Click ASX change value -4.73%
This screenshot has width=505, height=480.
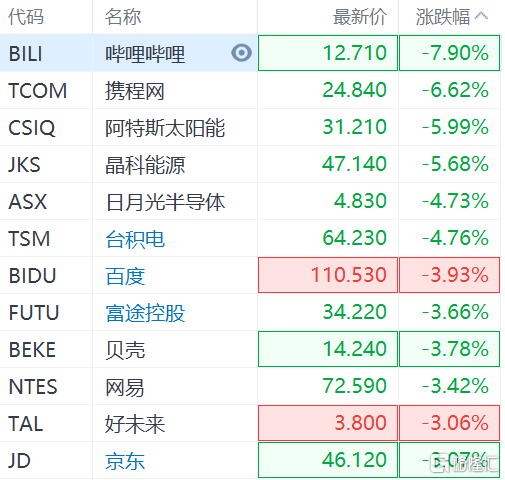pyautogui.click(x=455, y=201)
